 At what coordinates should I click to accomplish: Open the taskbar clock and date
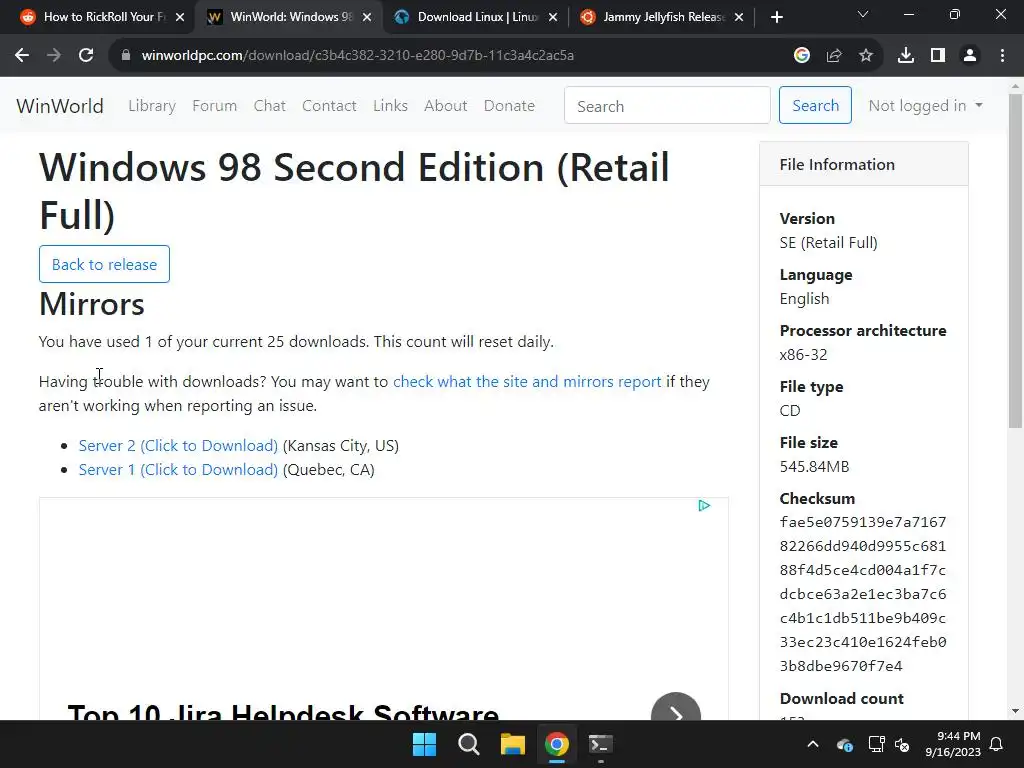953,744
